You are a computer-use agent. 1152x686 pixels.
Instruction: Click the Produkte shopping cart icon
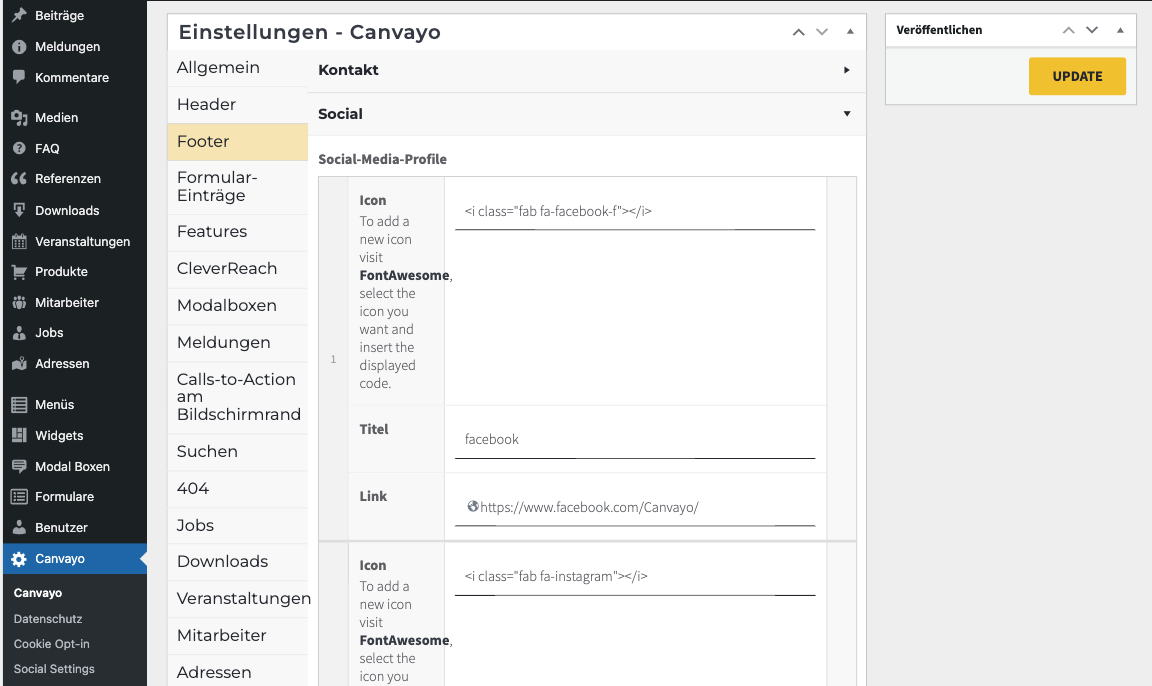point(19,272)
